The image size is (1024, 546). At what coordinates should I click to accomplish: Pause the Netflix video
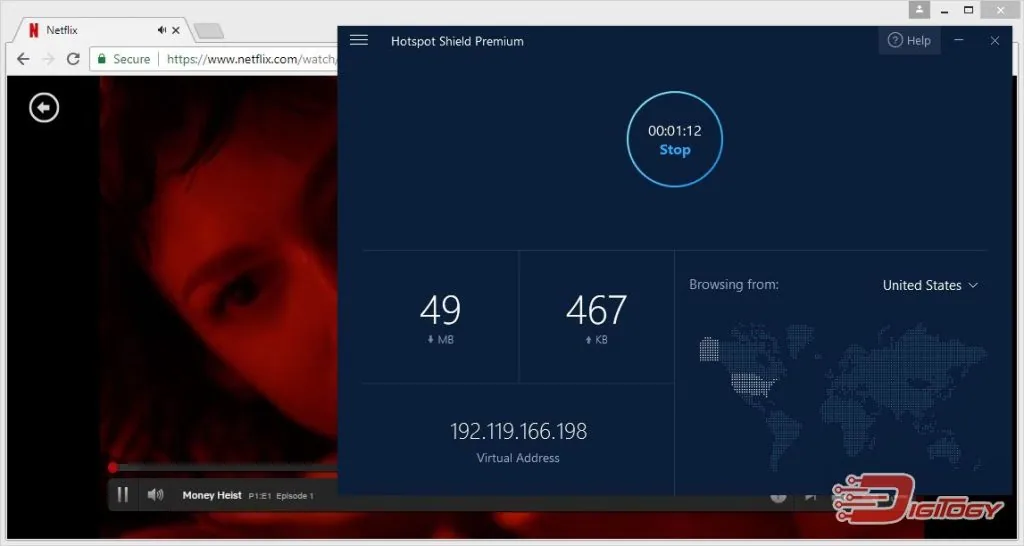click(123, 495)
